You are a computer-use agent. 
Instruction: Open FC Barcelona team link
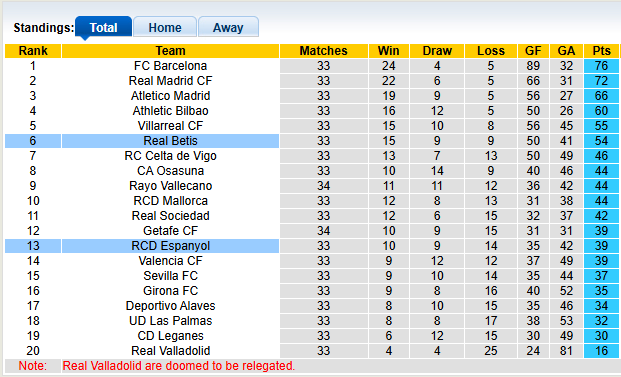pos(170,66)
